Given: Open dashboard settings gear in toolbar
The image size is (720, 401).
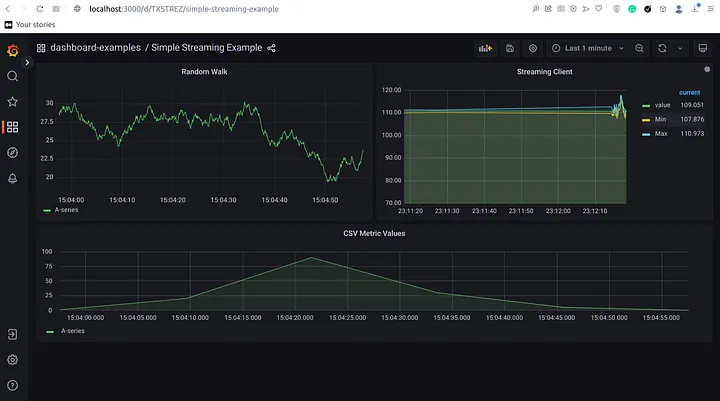Looking at the screenshot, I should pyautogui.click(x=533, y=48).
